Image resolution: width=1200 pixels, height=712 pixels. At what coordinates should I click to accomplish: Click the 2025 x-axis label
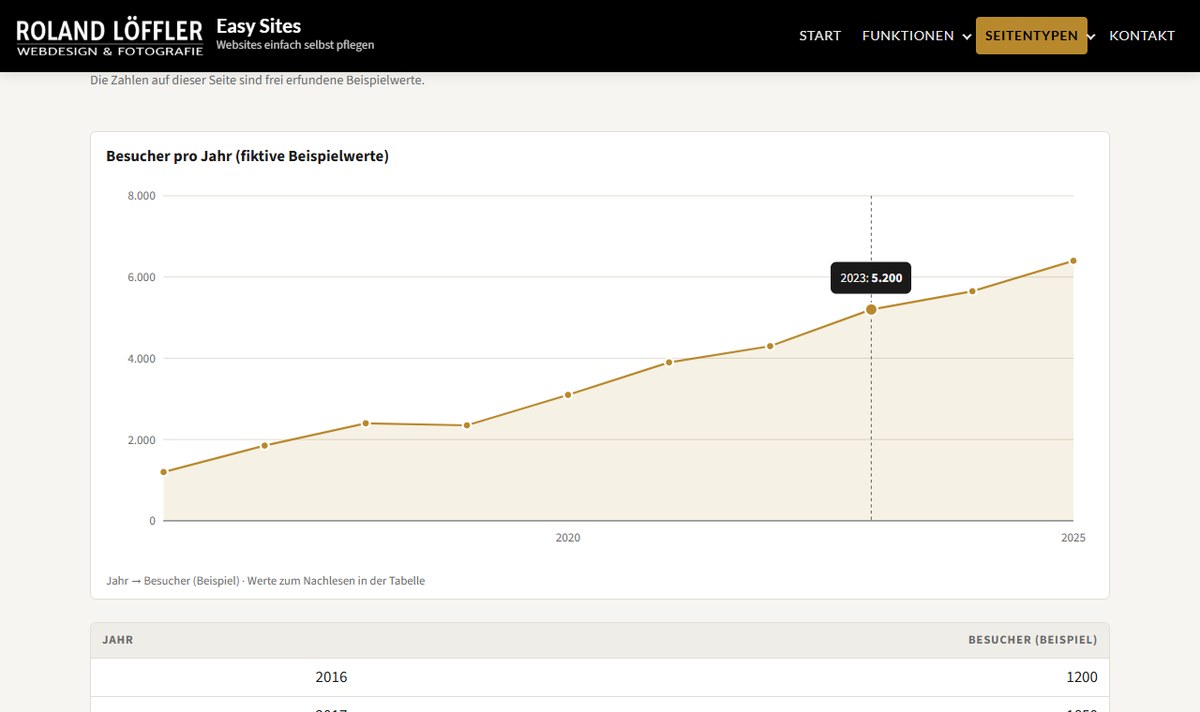1073,538
